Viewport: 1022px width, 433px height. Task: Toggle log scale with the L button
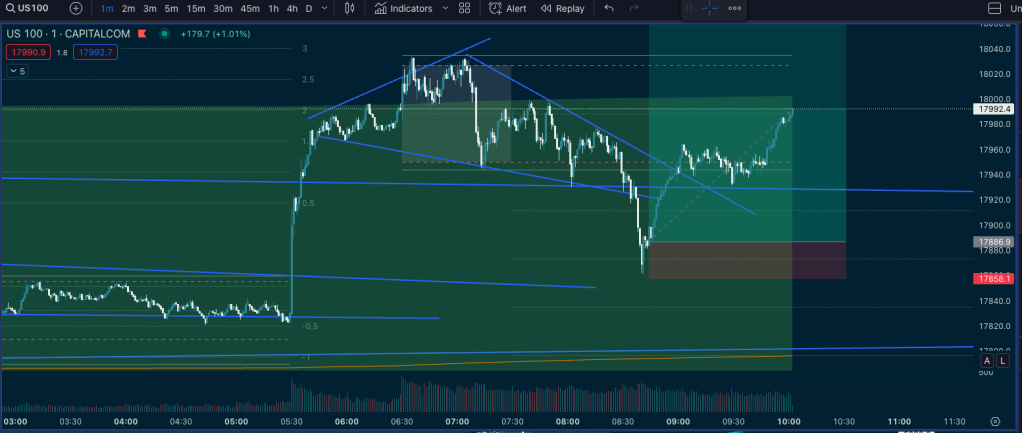coord(1002,360)
